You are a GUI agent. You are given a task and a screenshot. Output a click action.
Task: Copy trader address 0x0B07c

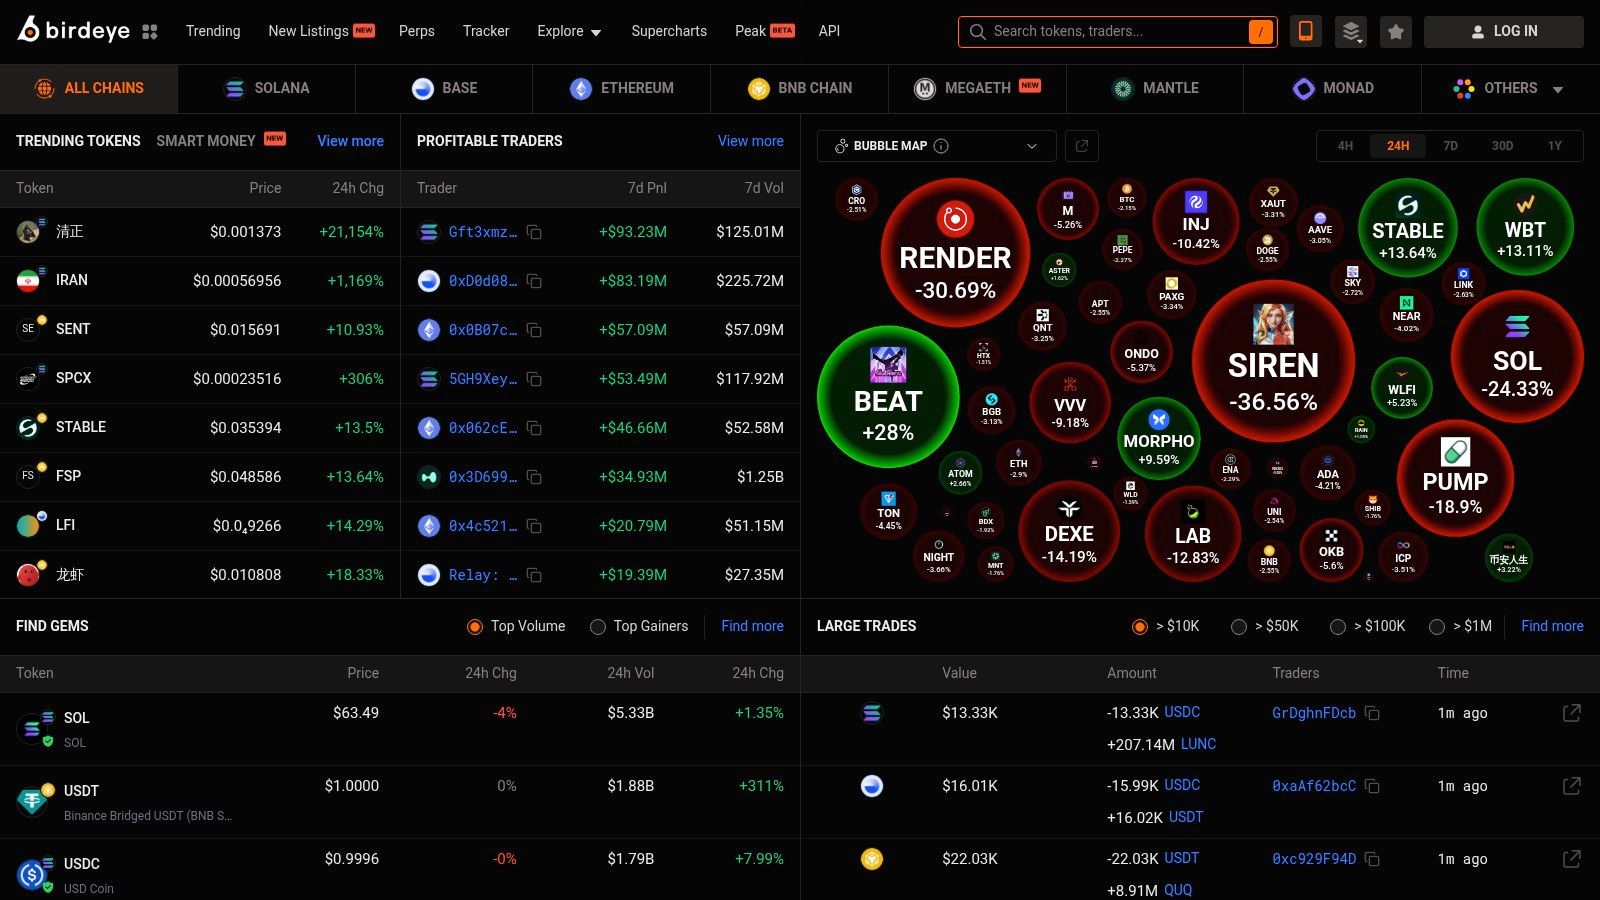click(x=534, y=330)
